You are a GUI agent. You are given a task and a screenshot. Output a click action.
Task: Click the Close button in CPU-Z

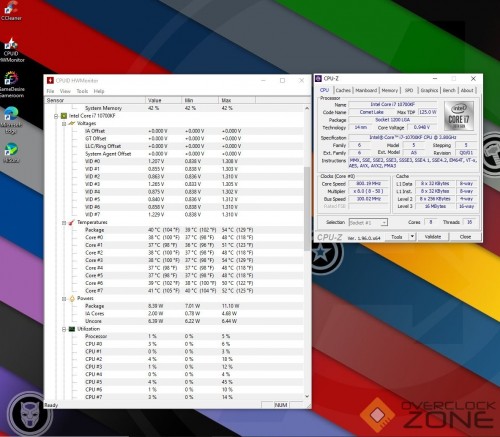465,236
